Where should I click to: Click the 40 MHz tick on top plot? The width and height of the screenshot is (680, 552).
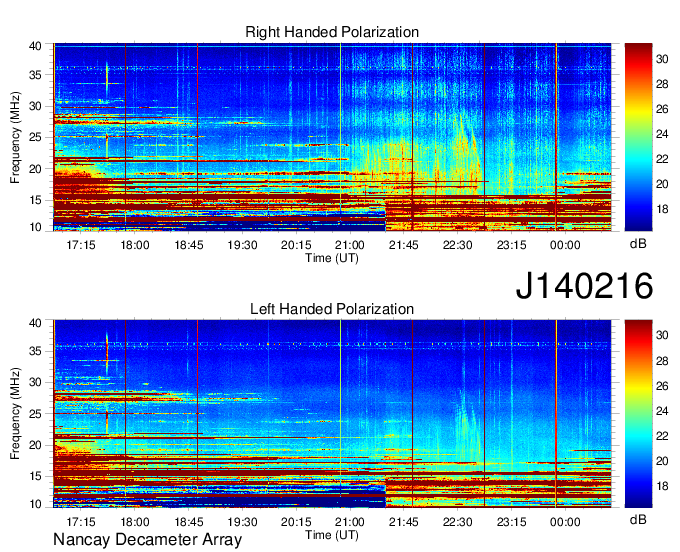click(35, 46)
